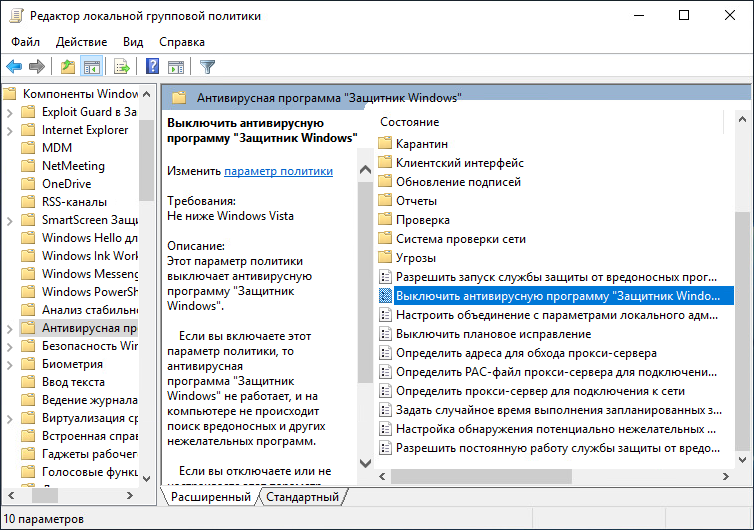Select the Выключить плановое исправление policy
This screenshot has height=530, width=754.
(x=493, y=334)
